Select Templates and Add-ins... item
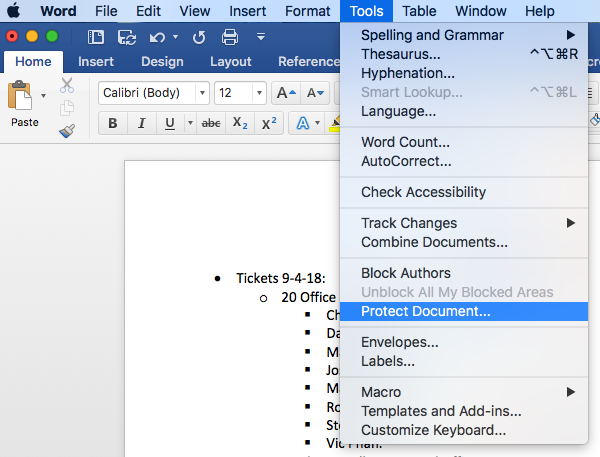Screen dimensions: 600x457 (x=464, y=411)
